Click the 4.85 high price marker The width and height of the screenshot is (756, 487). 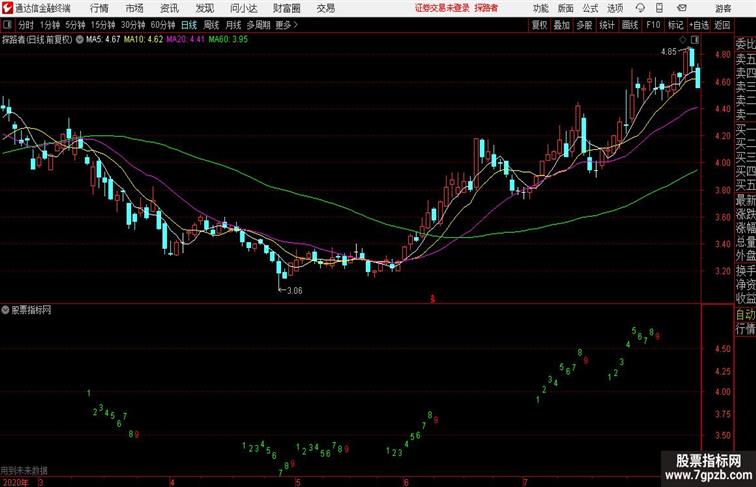tap(669, 52)
